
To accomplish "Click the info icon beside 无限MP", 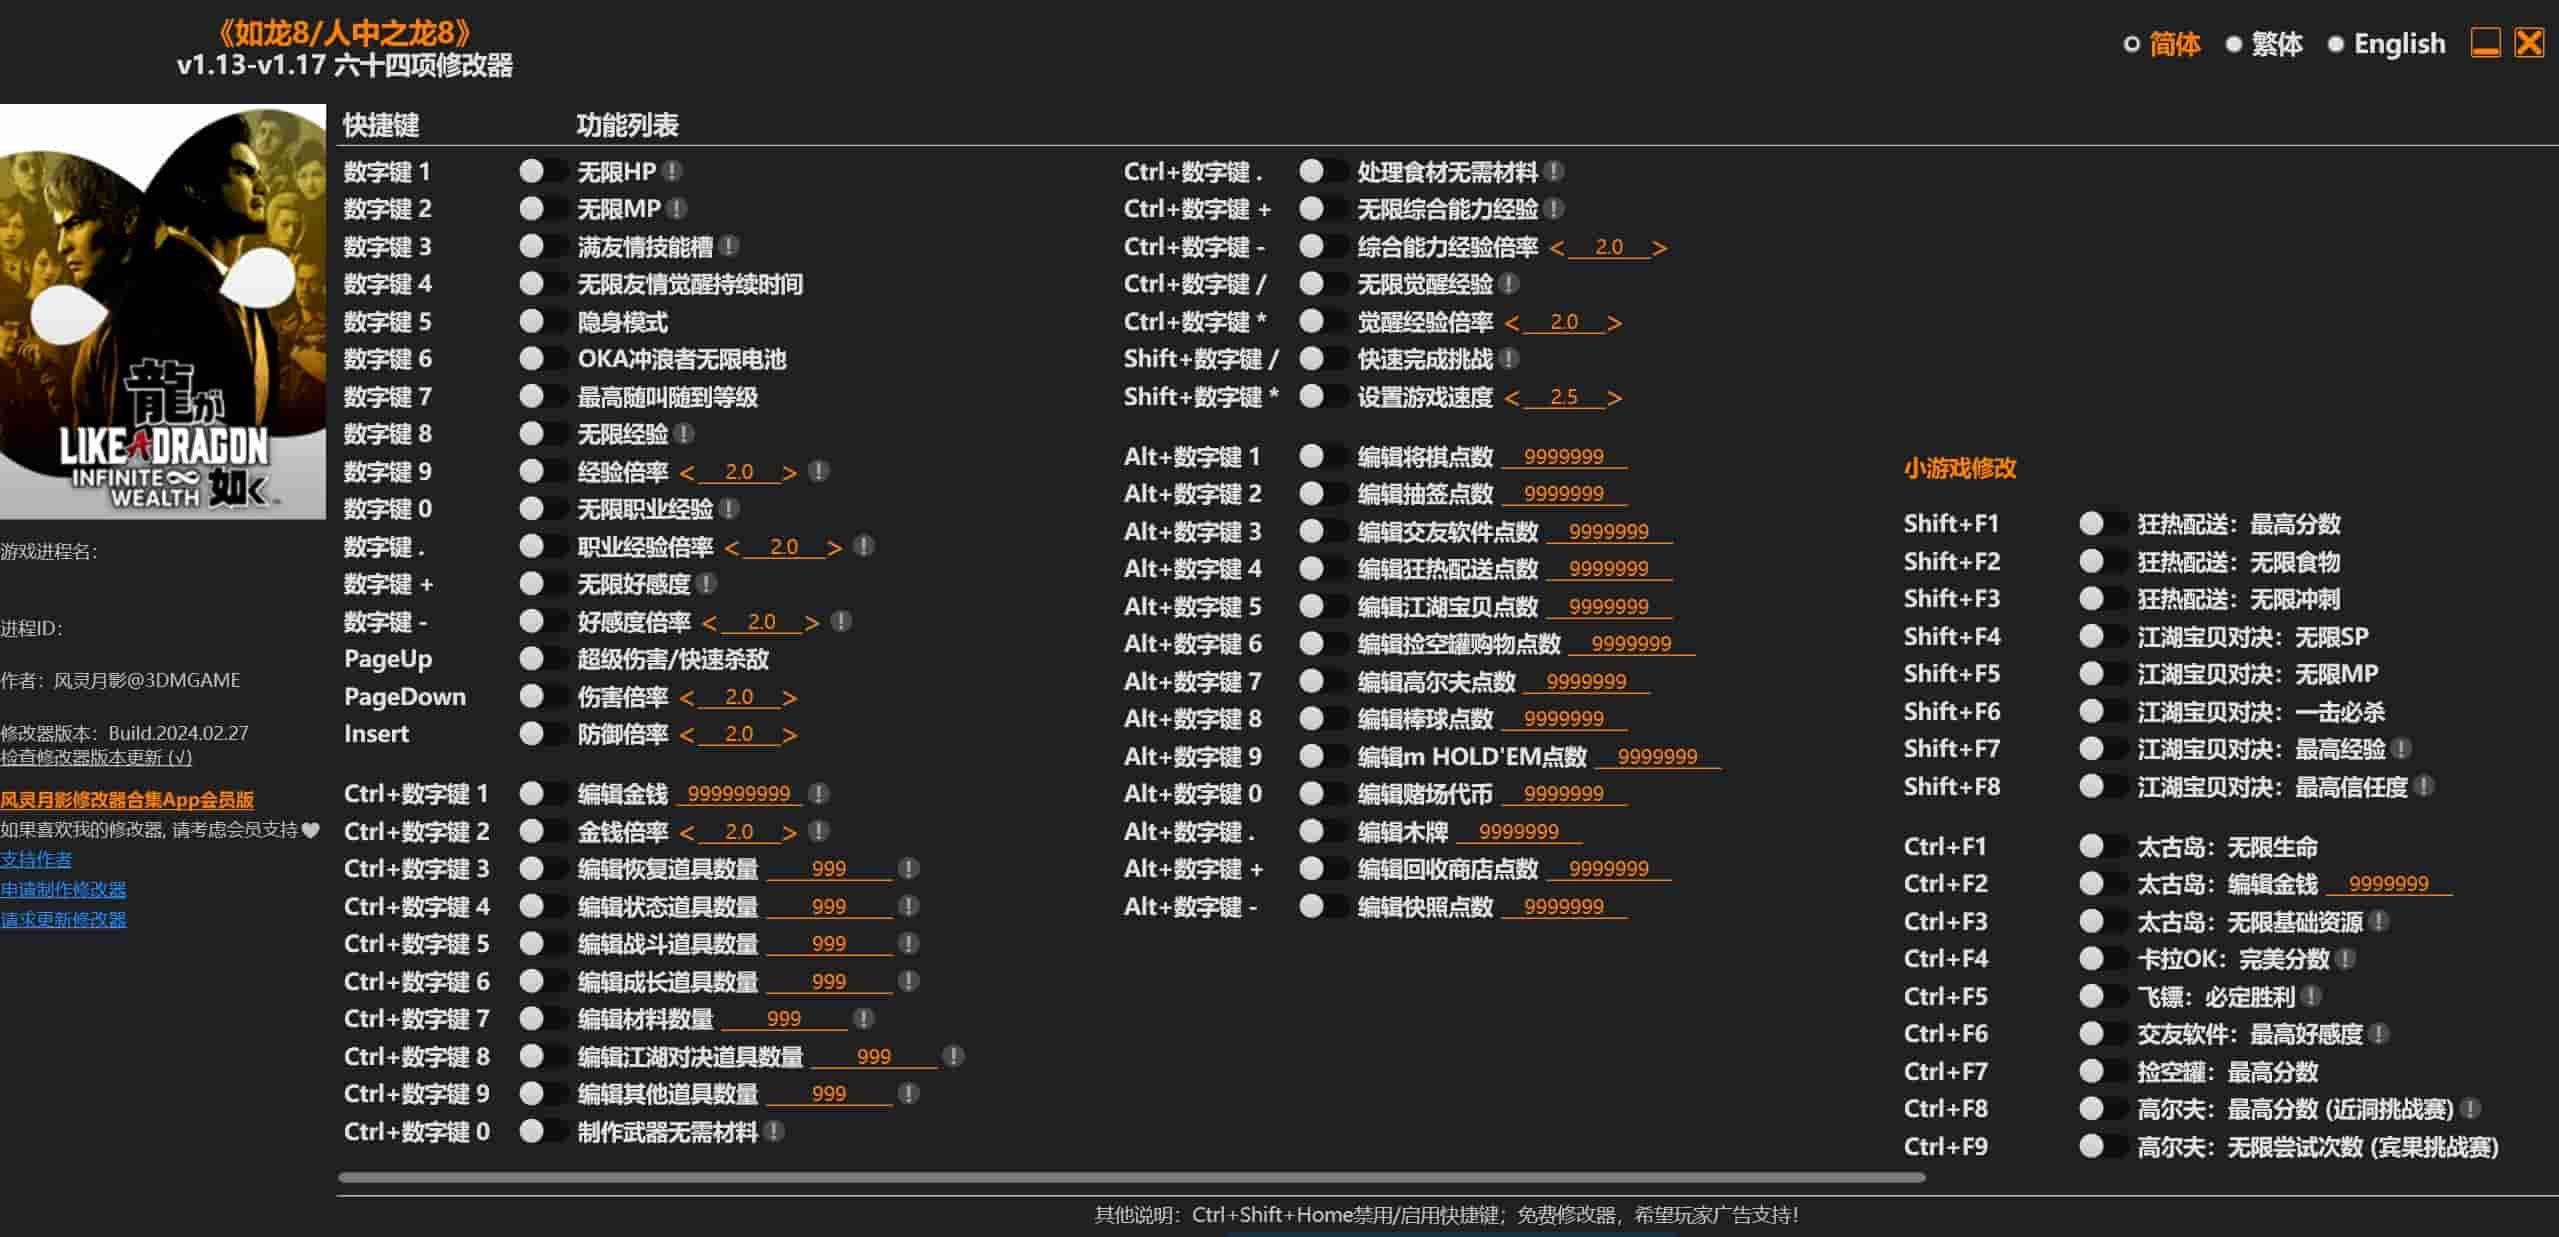I will (x=677, y=208).
